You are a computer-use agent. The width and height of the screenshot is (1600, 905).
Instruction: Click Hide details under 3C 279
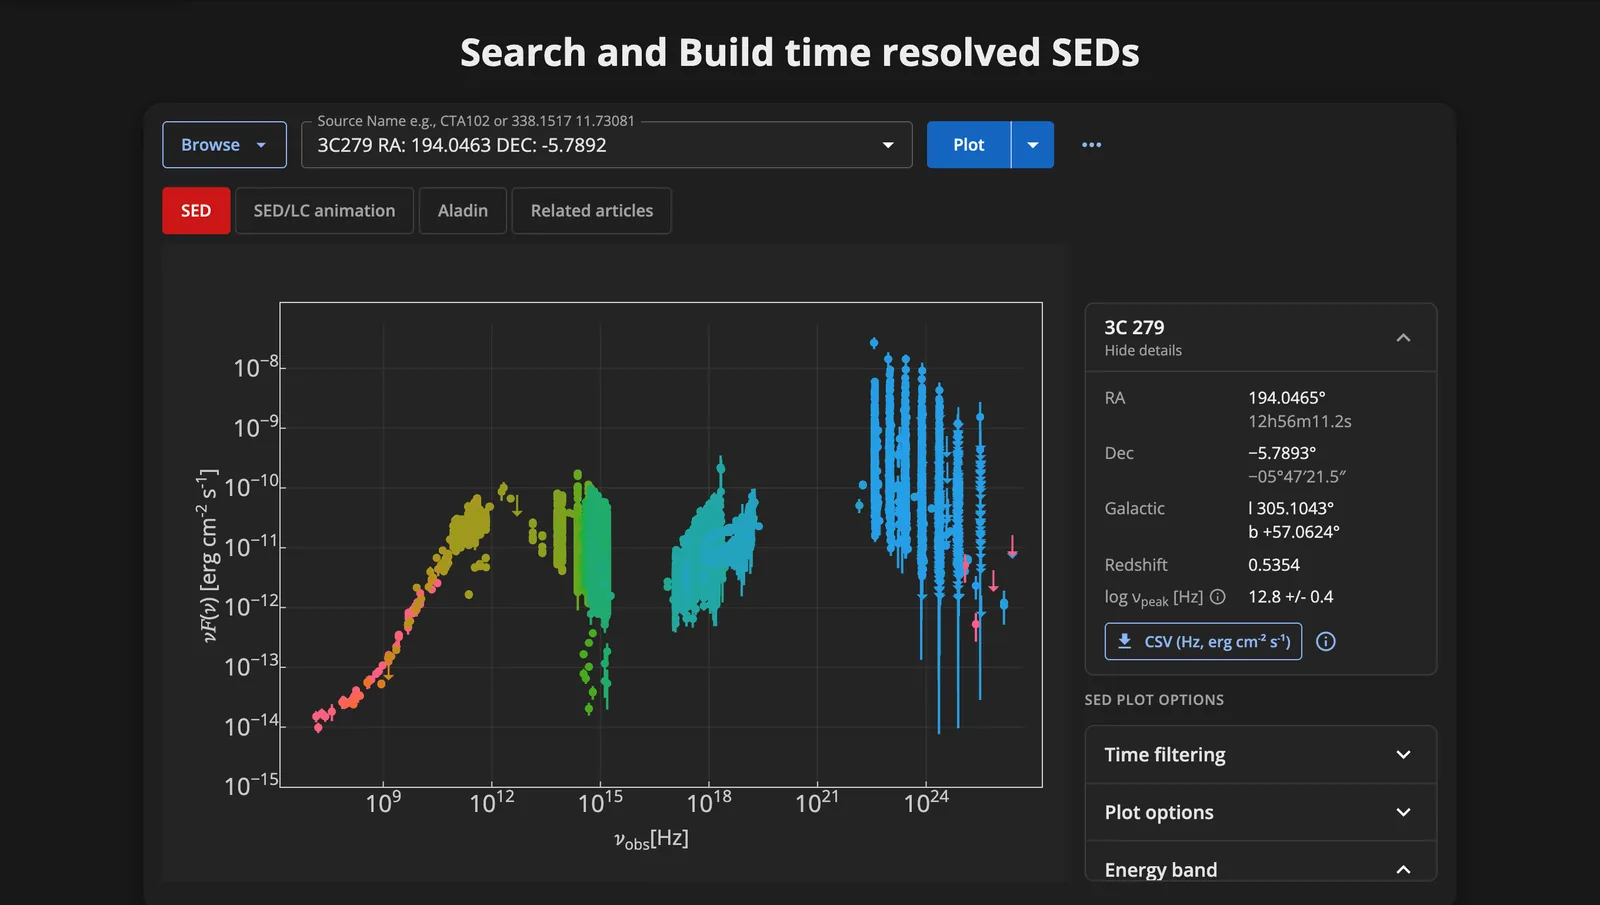(1143, 351)
